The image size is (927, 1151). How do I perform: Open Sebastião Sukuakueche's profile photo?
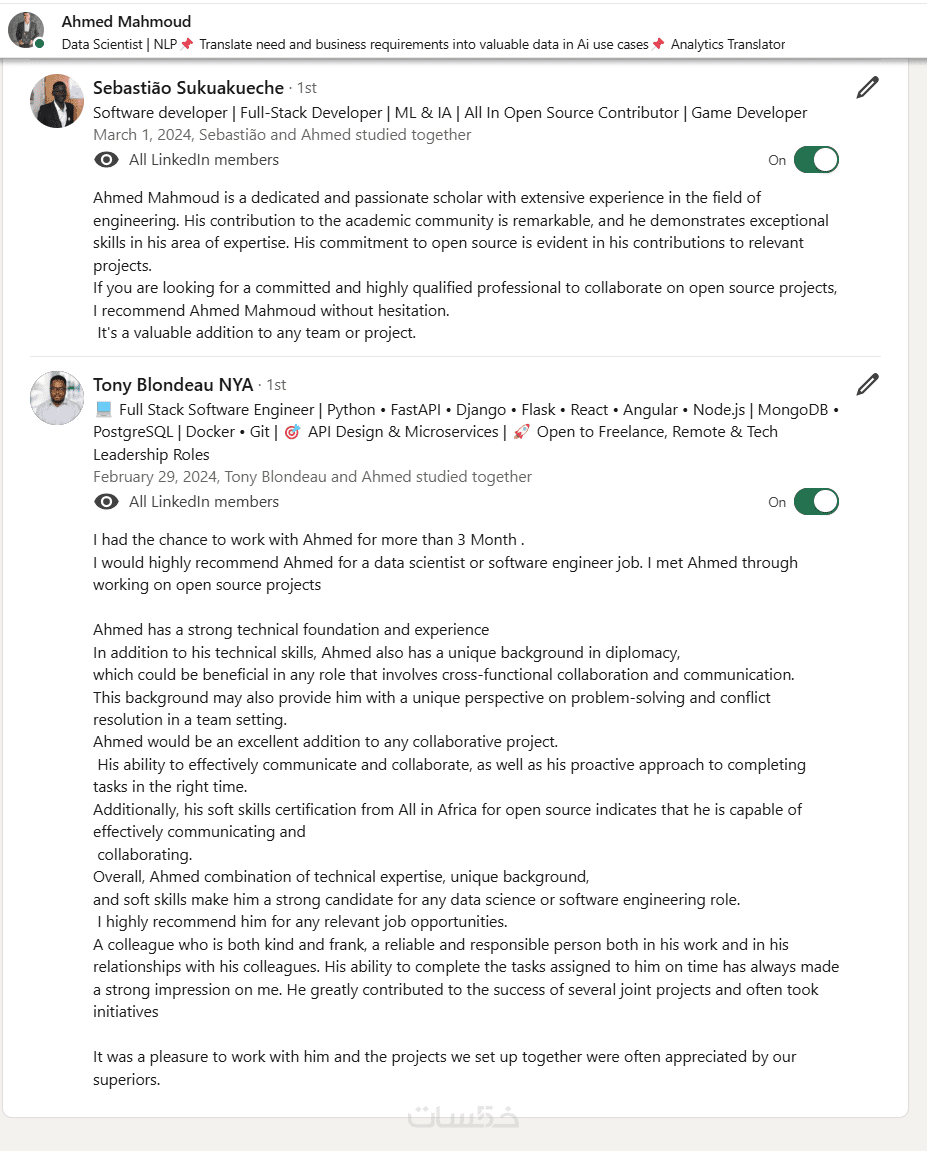[57, 101]
